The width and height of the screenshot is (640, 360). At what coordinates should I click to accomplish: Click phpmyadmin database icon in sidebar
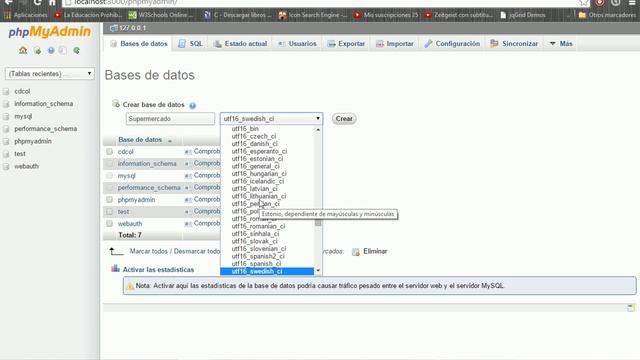[x=6, y=142]
